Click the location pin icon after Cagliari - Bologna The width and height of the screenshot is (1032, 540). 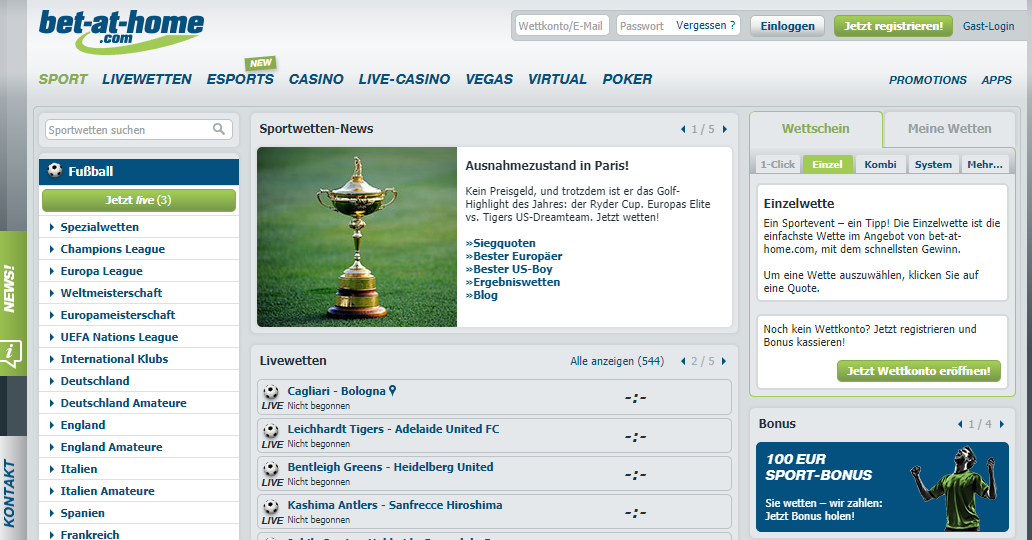point(393,391)
